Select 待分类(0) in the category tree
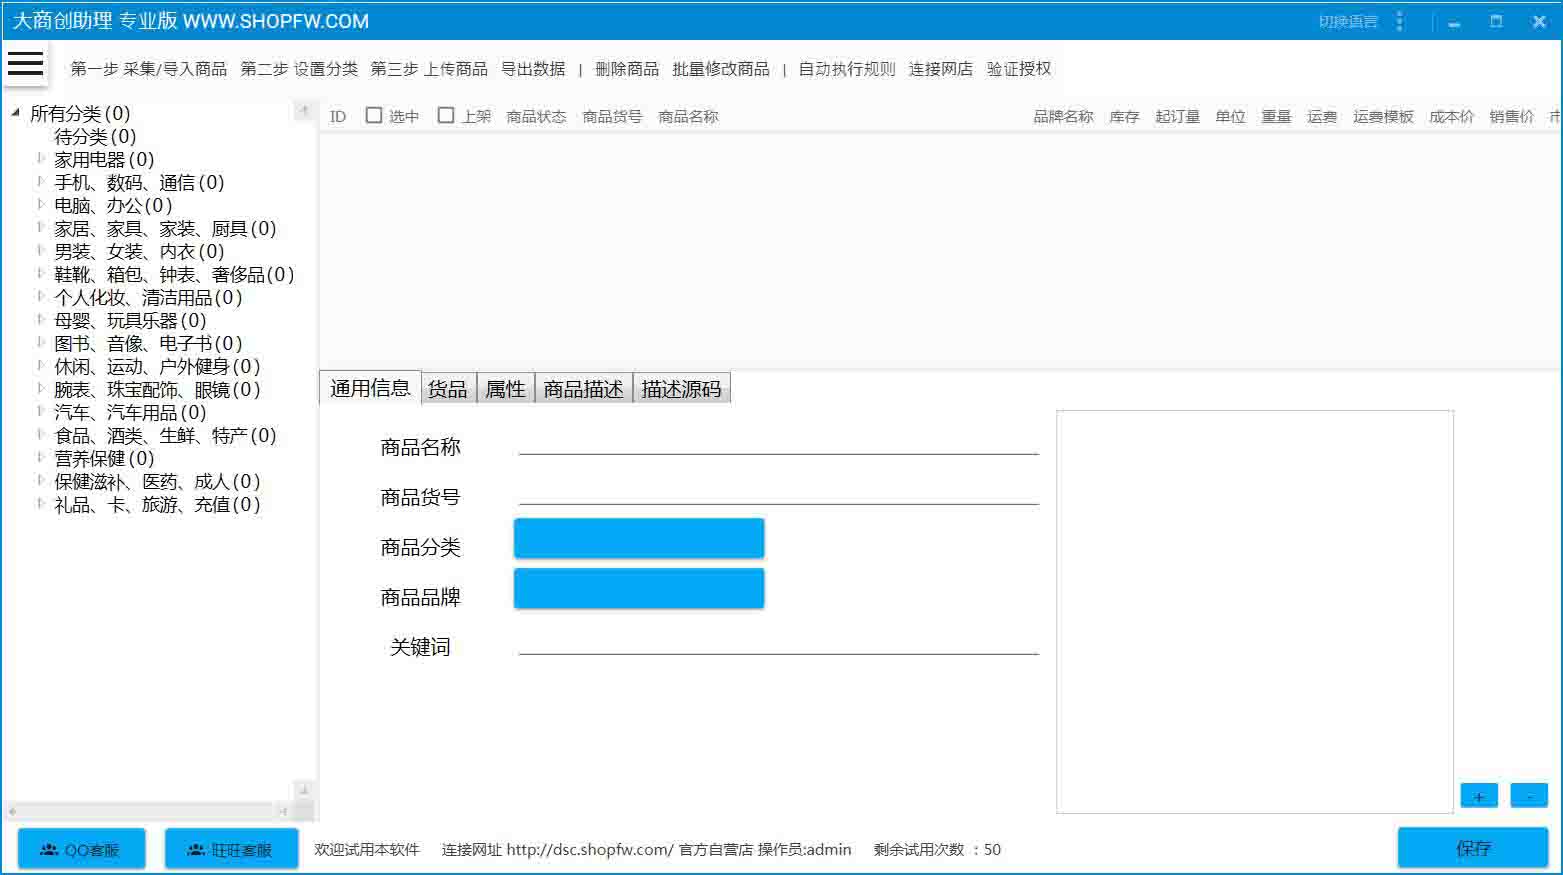Screen dimensions: 1563x875 [x=95, y=136]
